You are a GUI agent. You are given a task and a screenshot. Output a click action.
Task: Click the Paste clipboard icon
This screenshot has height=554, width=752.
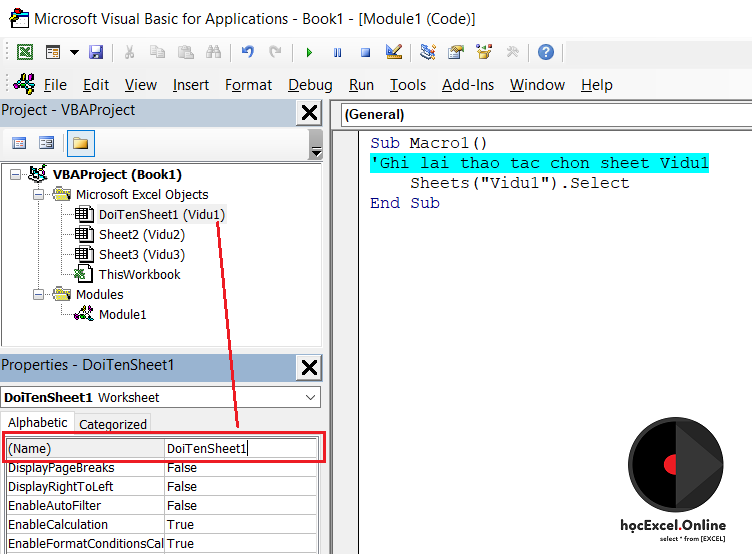point(186,52)
